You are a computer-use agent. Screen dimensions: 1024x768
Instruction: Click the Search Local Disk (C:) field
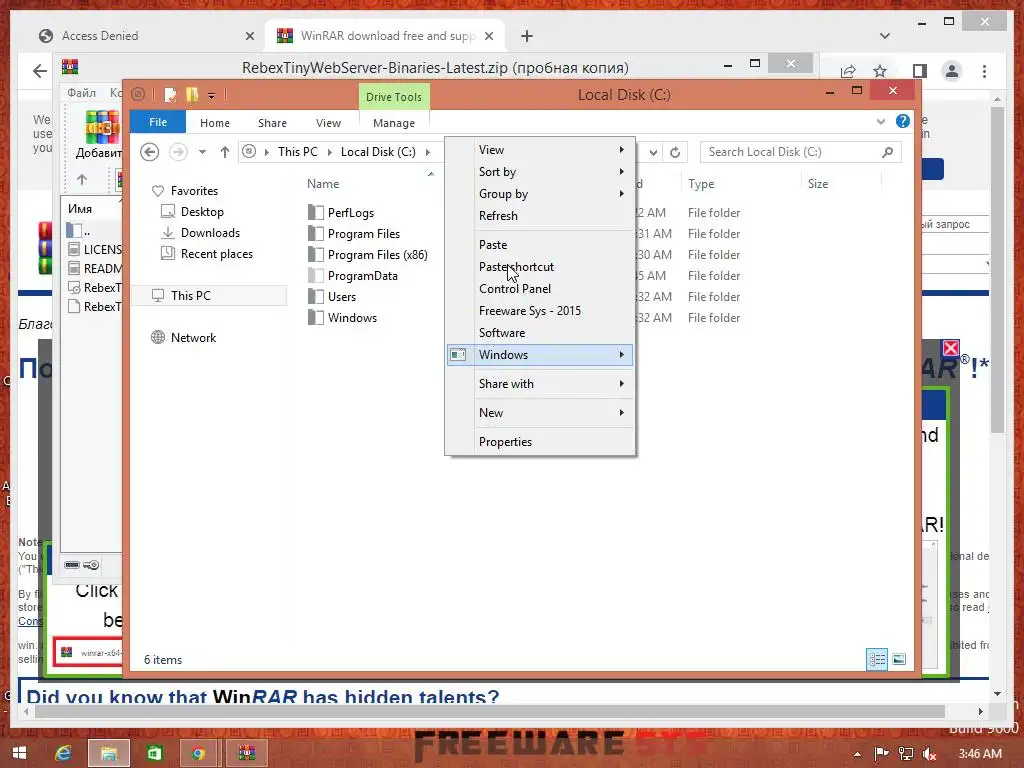coord(801,152)
